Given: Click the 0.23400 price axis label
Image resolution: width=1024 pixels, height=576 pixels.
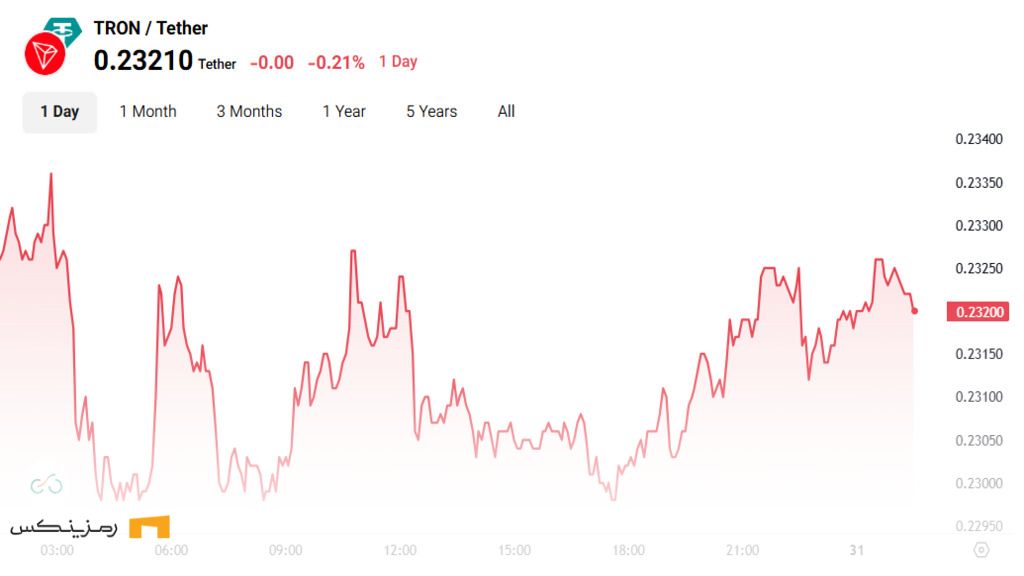Looking at the screenshot, I should click(x=980, y=139).
